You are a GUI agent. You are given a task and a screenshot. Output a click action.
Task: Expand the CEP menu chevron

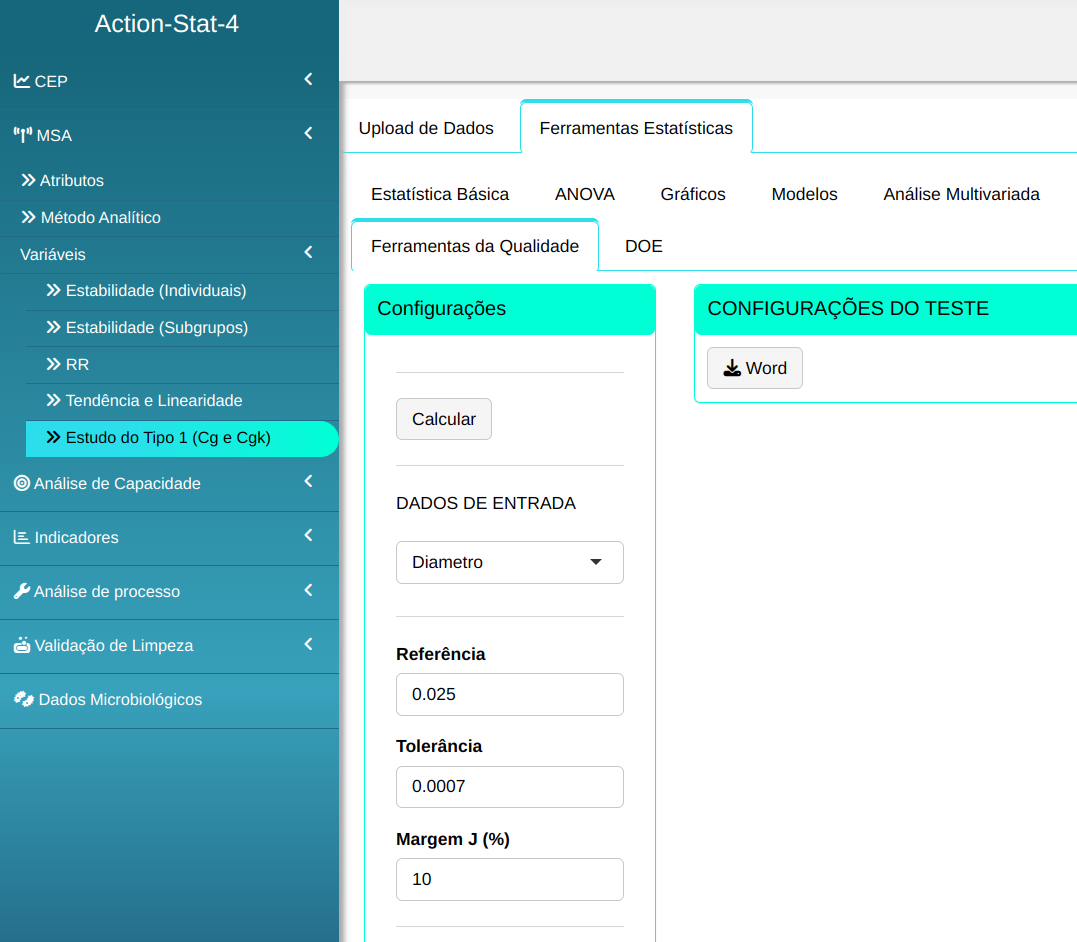(308, 79)
